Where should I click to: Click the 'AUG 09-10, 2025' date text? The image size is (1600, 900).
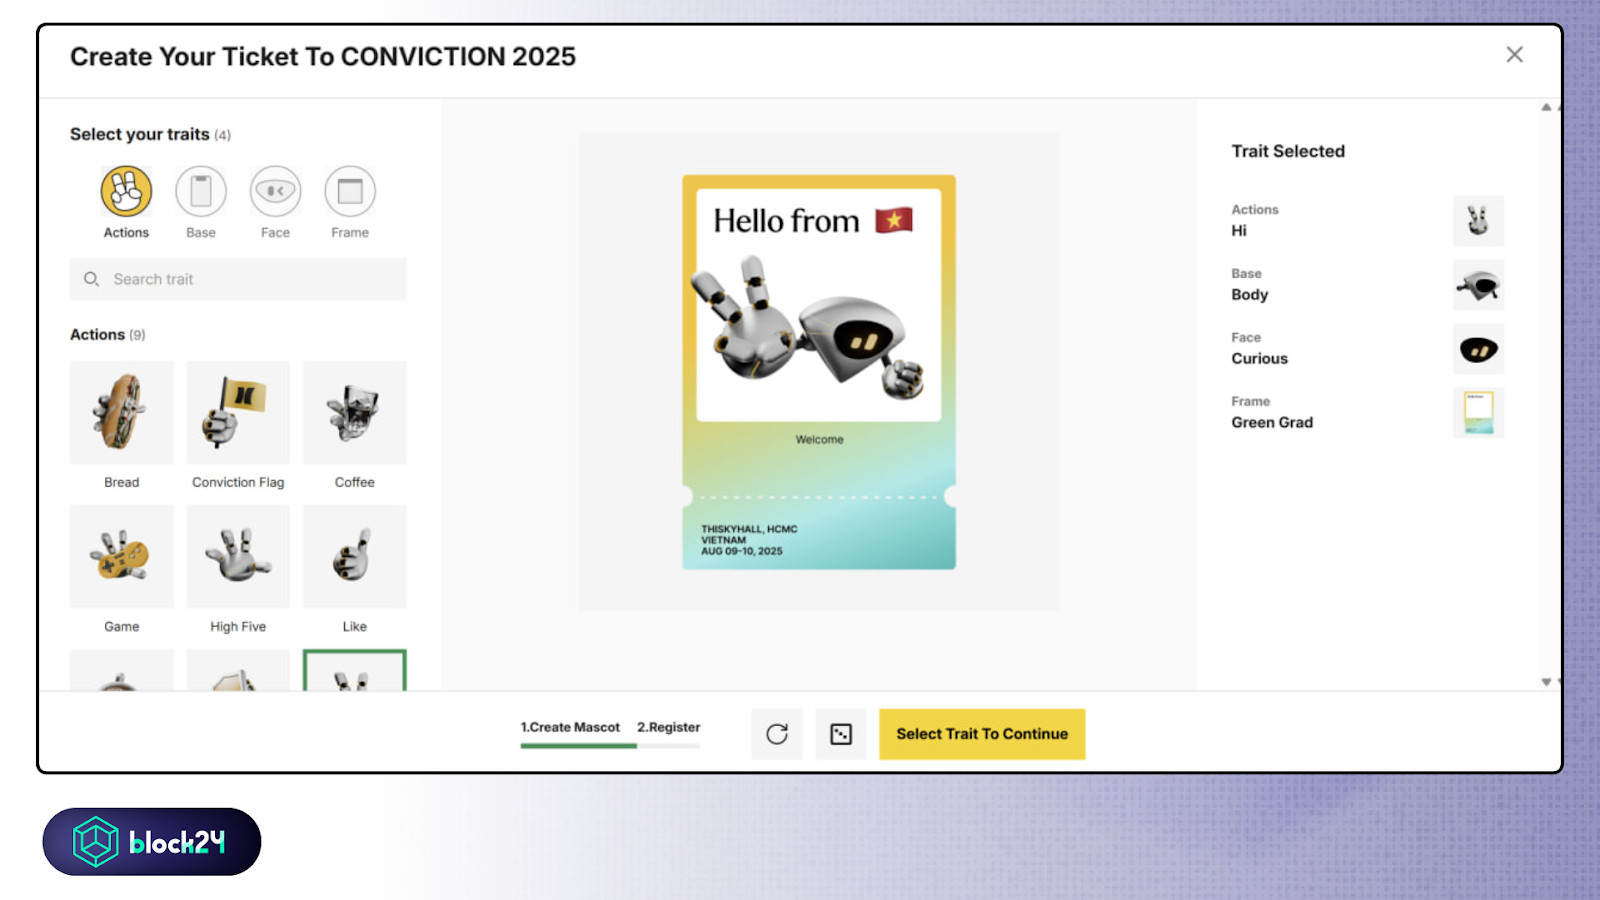742,551
